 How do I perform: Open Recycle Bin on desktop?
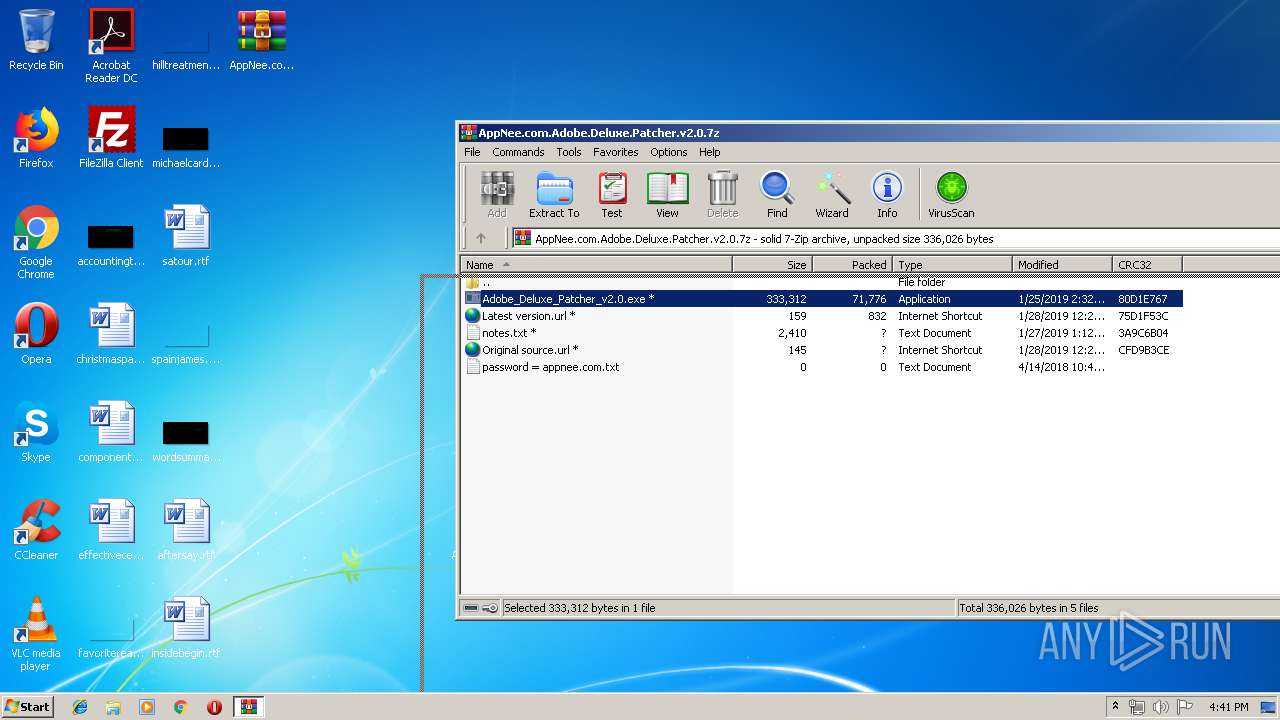(36, 40)
